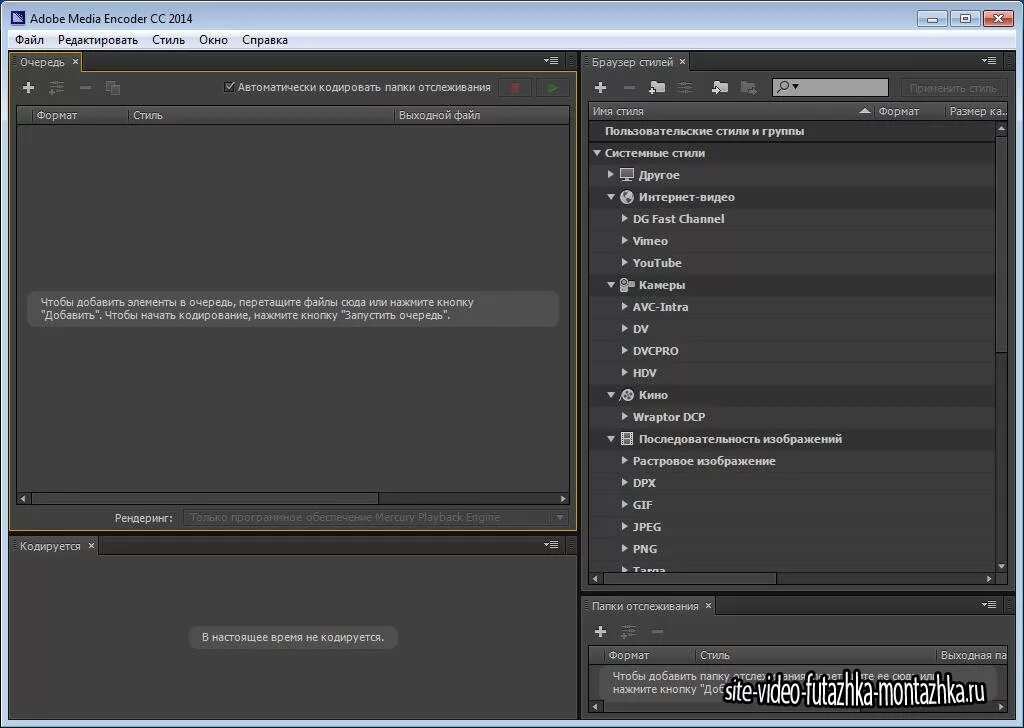Expand GIF presets
1024x728 pixels.
[624, 504]
